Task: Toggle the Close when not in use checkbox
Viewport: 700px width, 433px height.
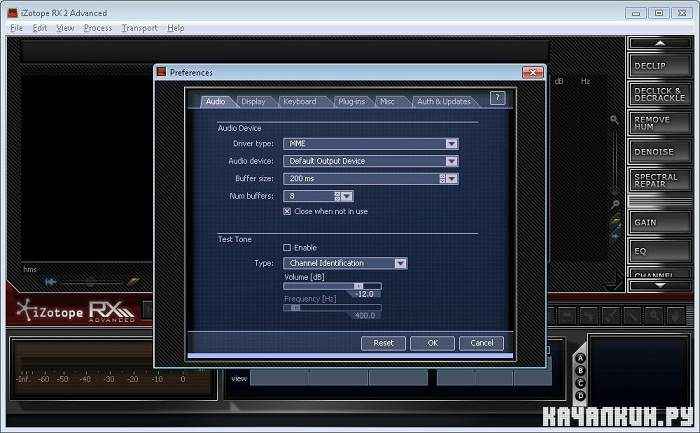Action: tap(287, 211)
